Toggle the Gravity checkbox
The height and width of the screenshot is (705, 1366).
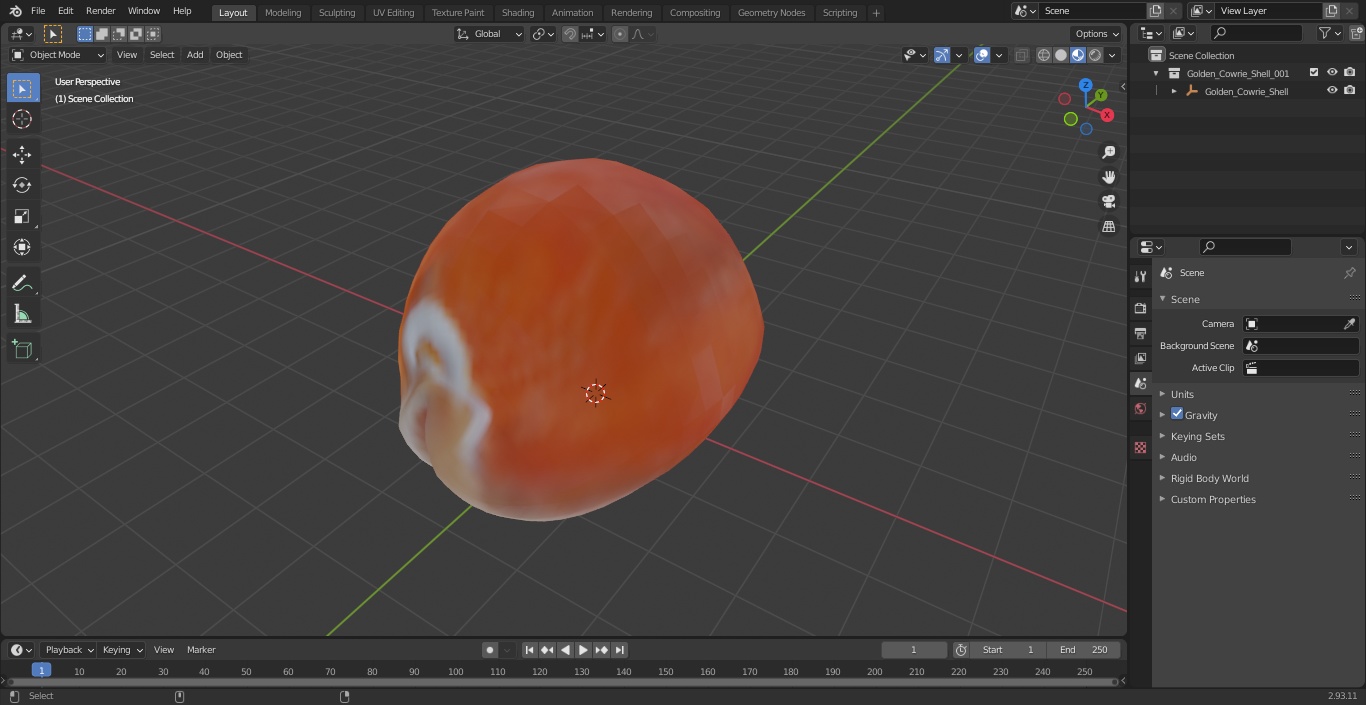(x=1177, y=414)
